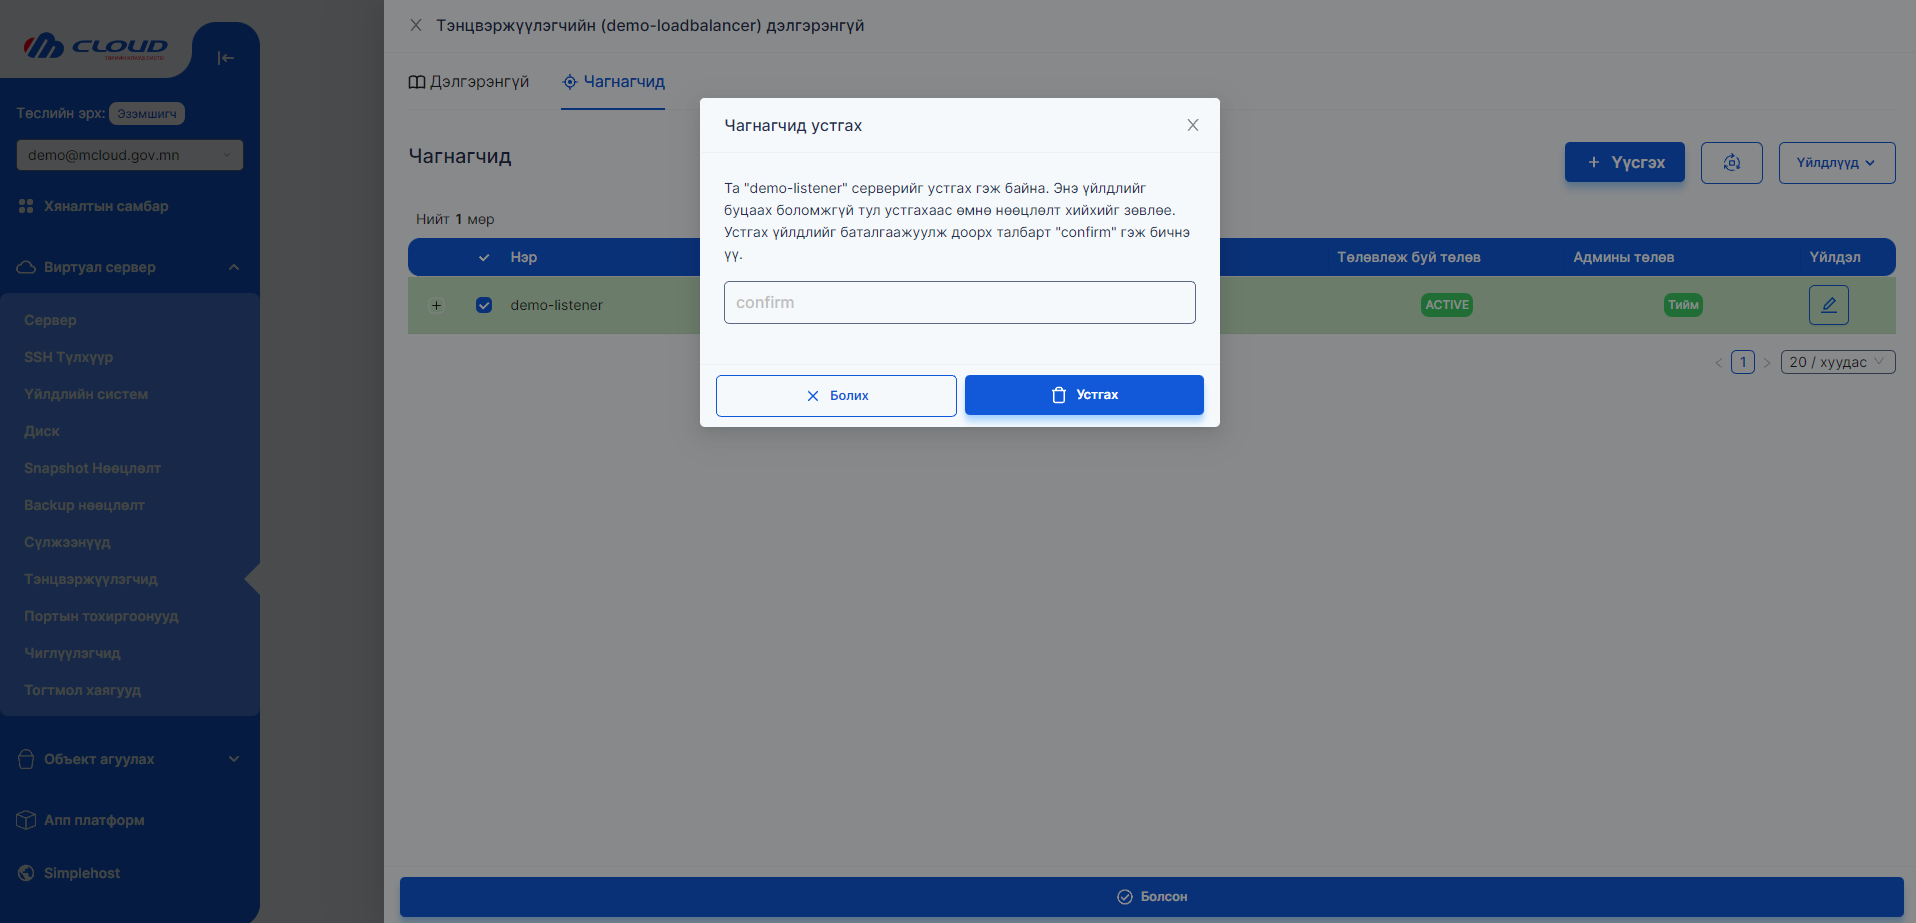Collapse the sidebar with the arrow icon
This screenshot has height=923, width=1916.
(x=226, y=58)
